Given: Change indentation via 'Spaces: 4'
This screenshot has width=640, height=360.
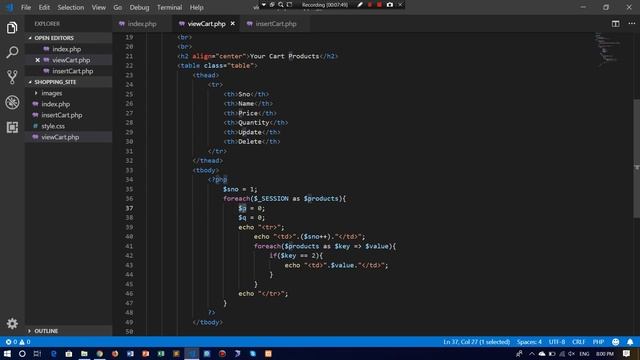Looking at the screenshot, I should [x=529, y=342].
